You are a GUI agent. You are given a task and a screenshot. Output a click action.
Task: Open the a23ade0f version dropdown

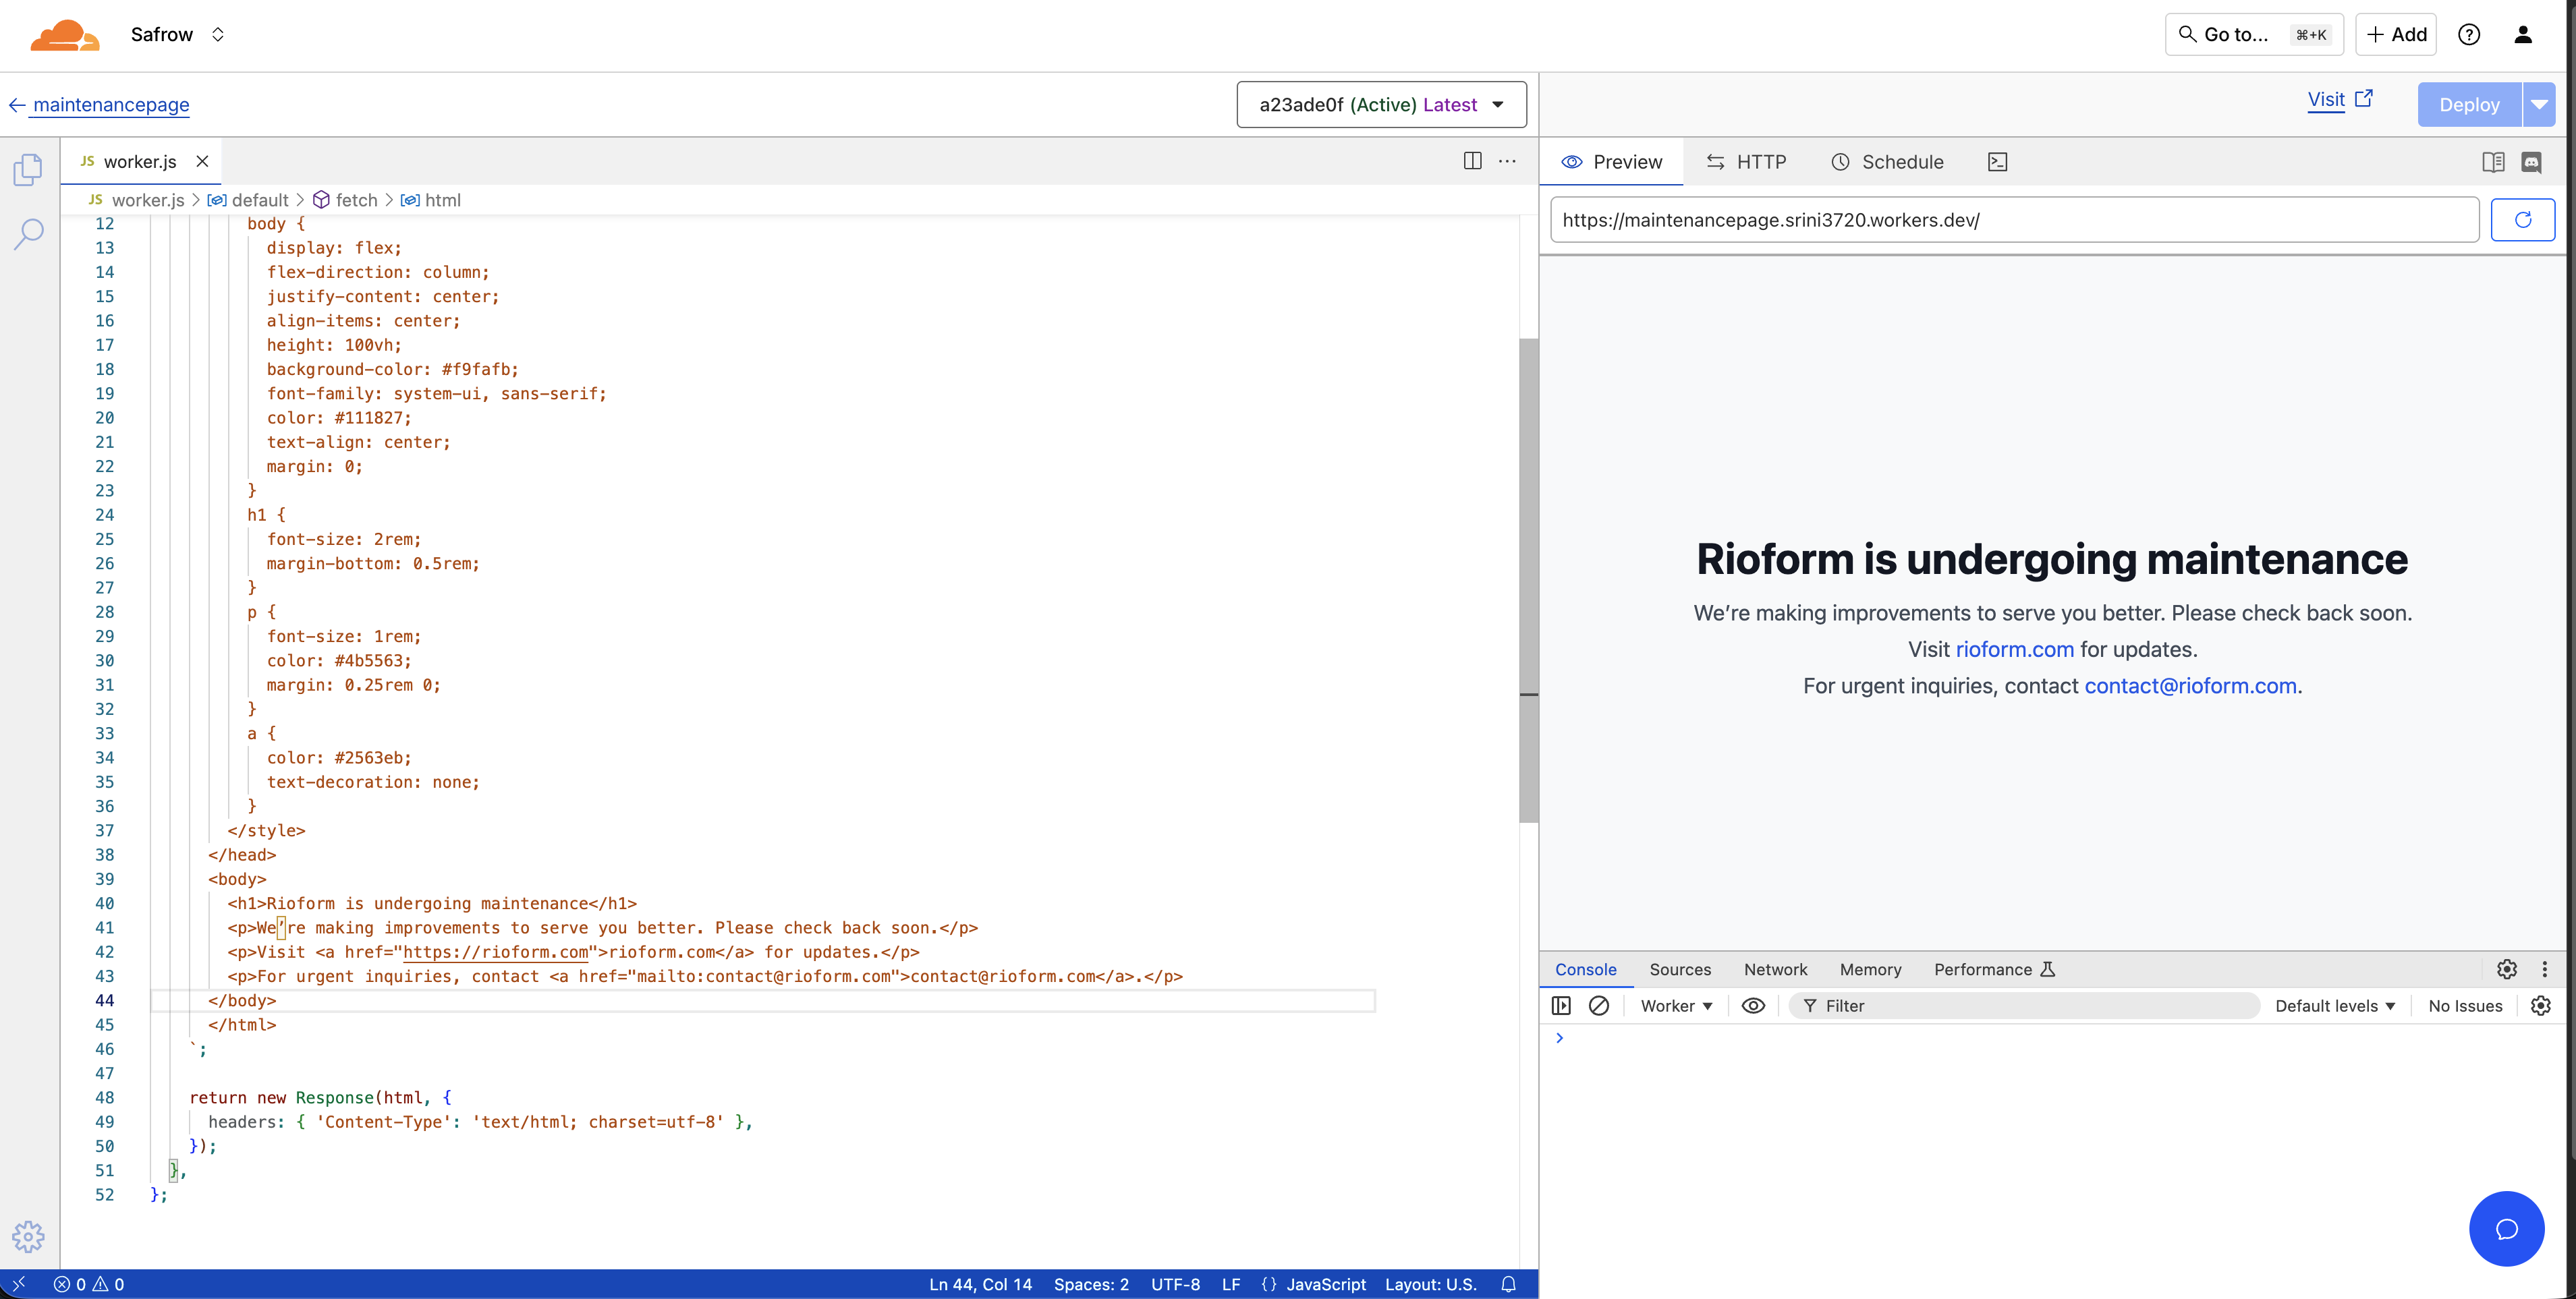1381,105
